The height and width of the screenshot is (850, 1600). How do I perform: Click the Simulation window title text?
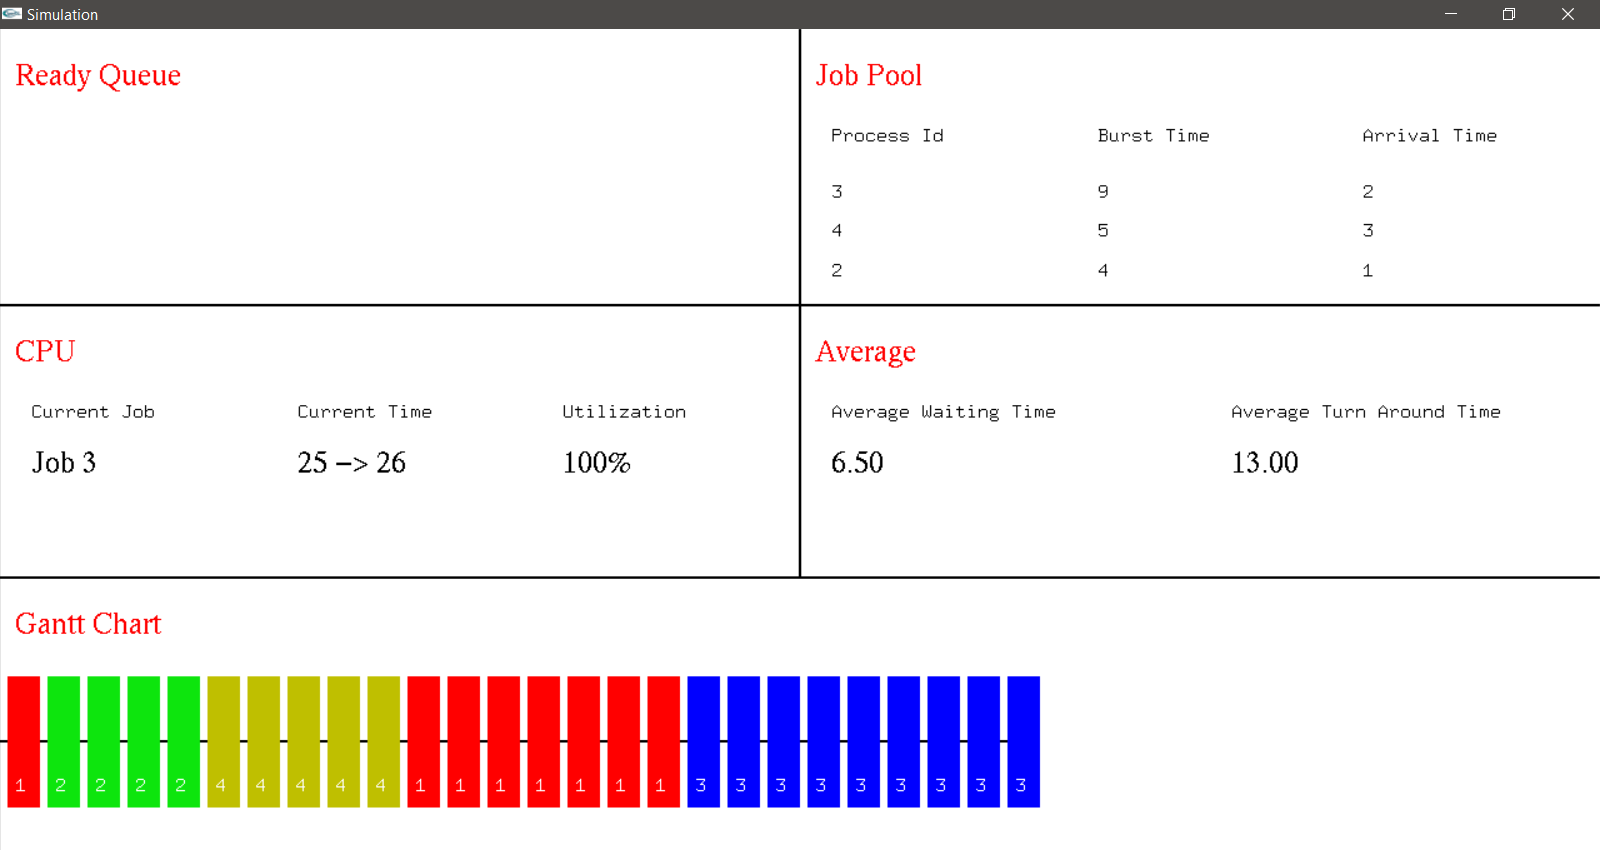(x=62, y=15)
